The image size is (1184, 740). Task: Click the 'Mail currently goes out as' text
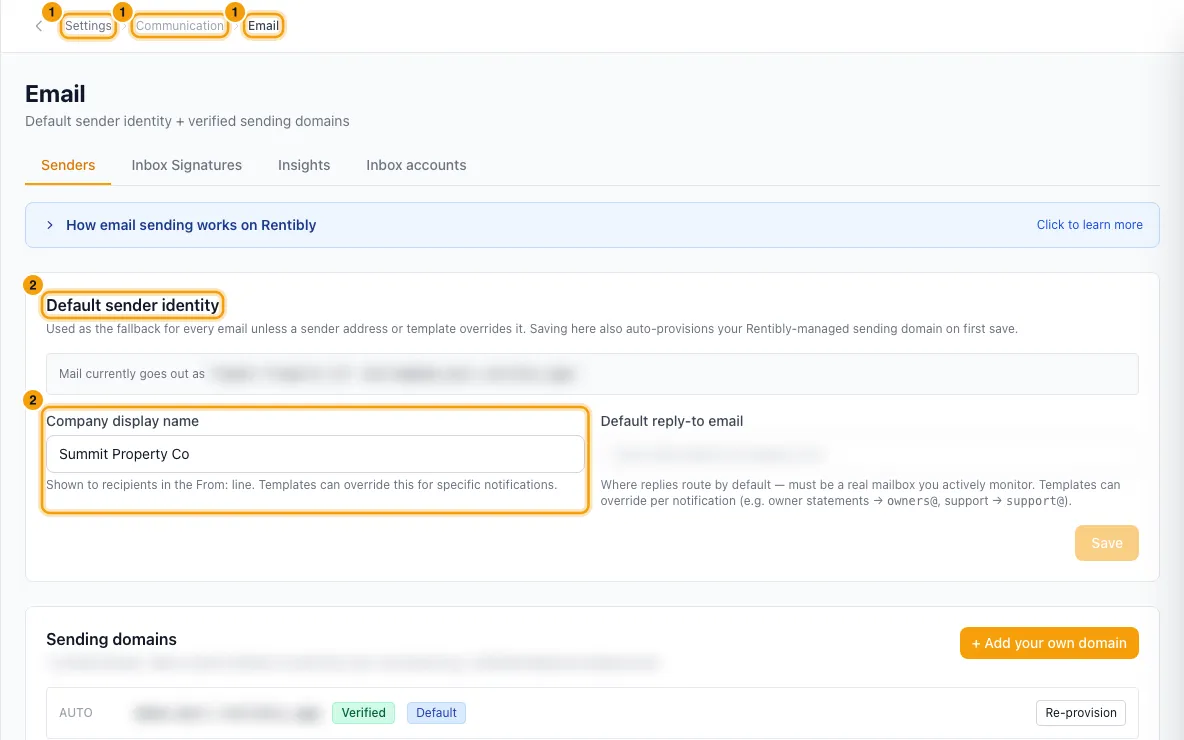point(132,374)
